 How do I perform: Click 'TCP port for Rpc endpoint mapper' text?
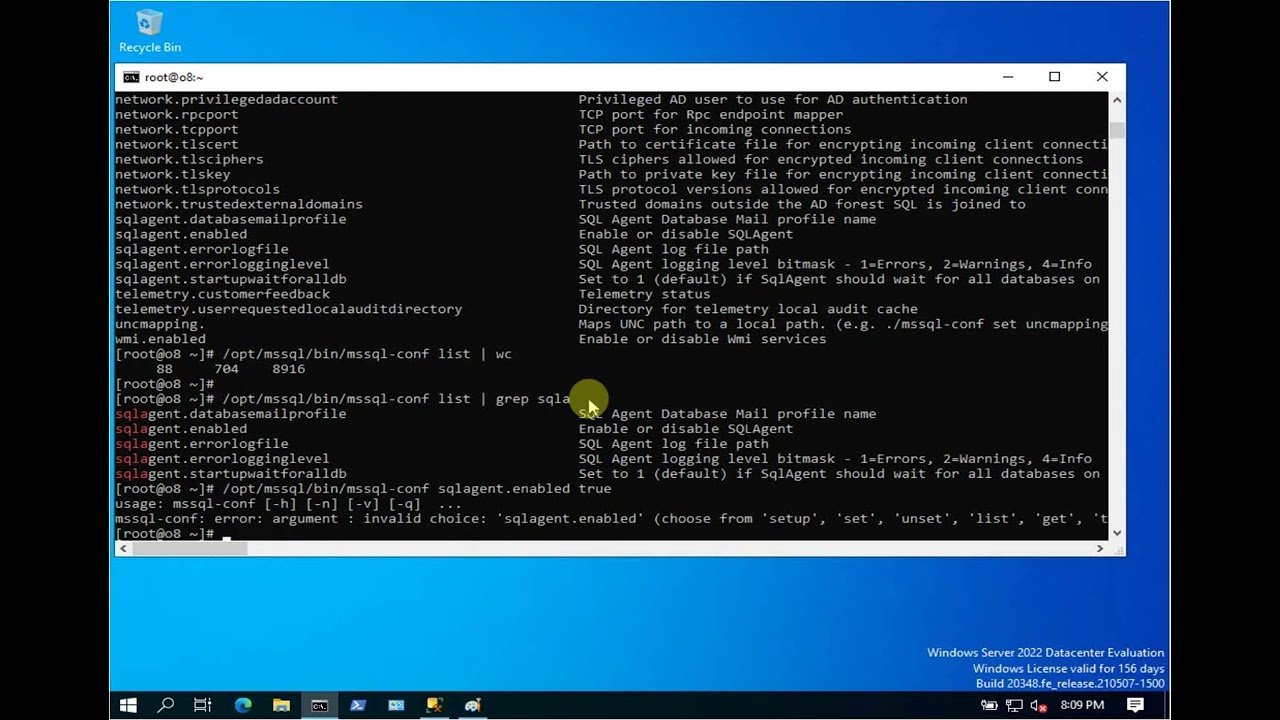[x=710, y=115]
